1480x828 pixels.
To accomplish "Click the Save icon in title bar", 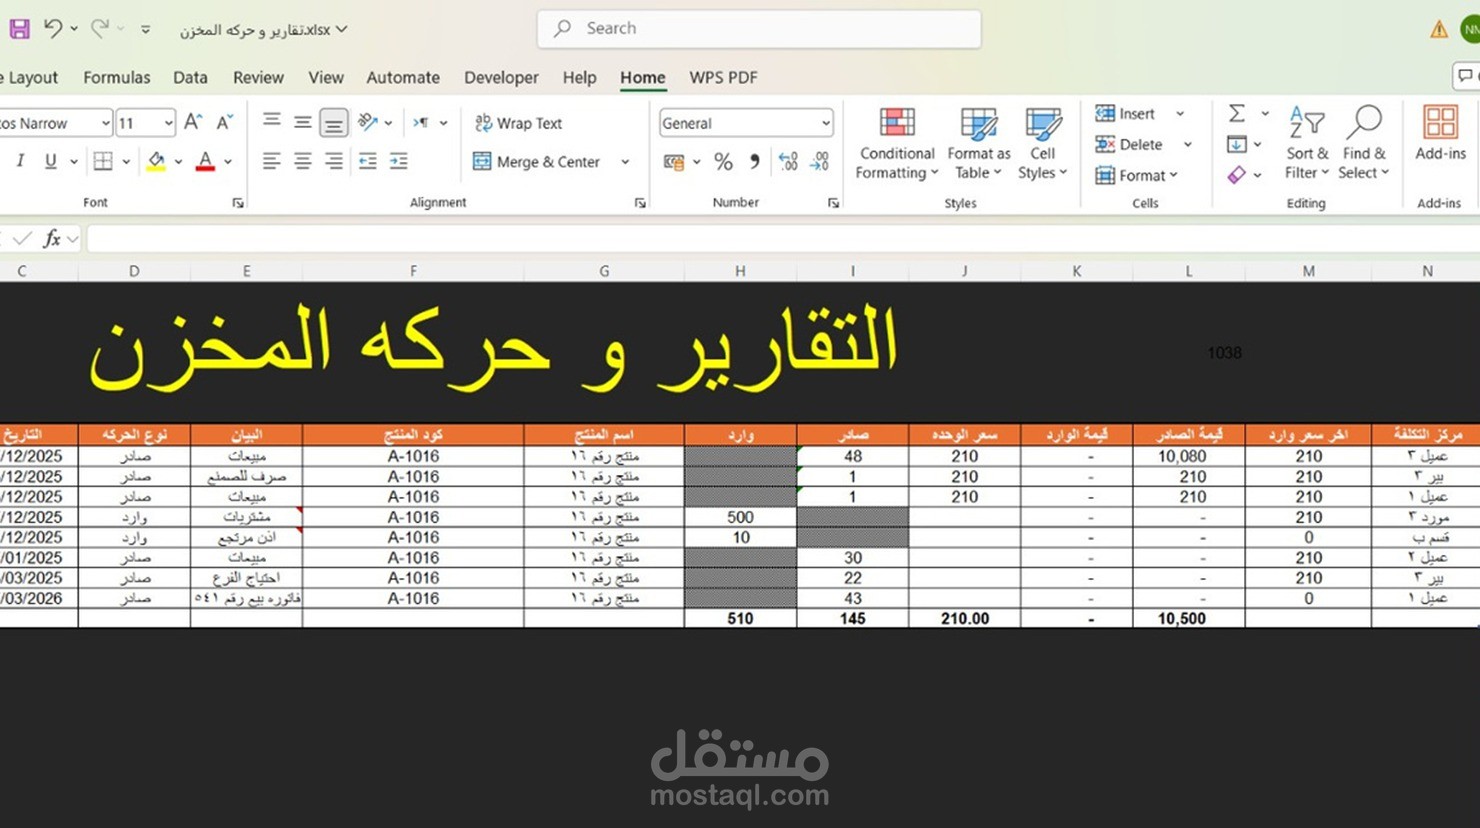I will pos(19,29).
